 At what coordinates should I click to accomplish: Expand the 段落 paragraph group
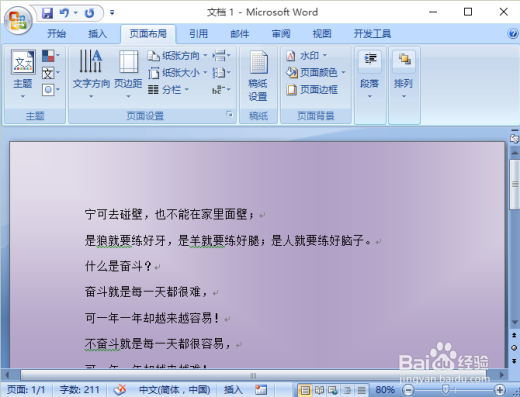point(370,75)
